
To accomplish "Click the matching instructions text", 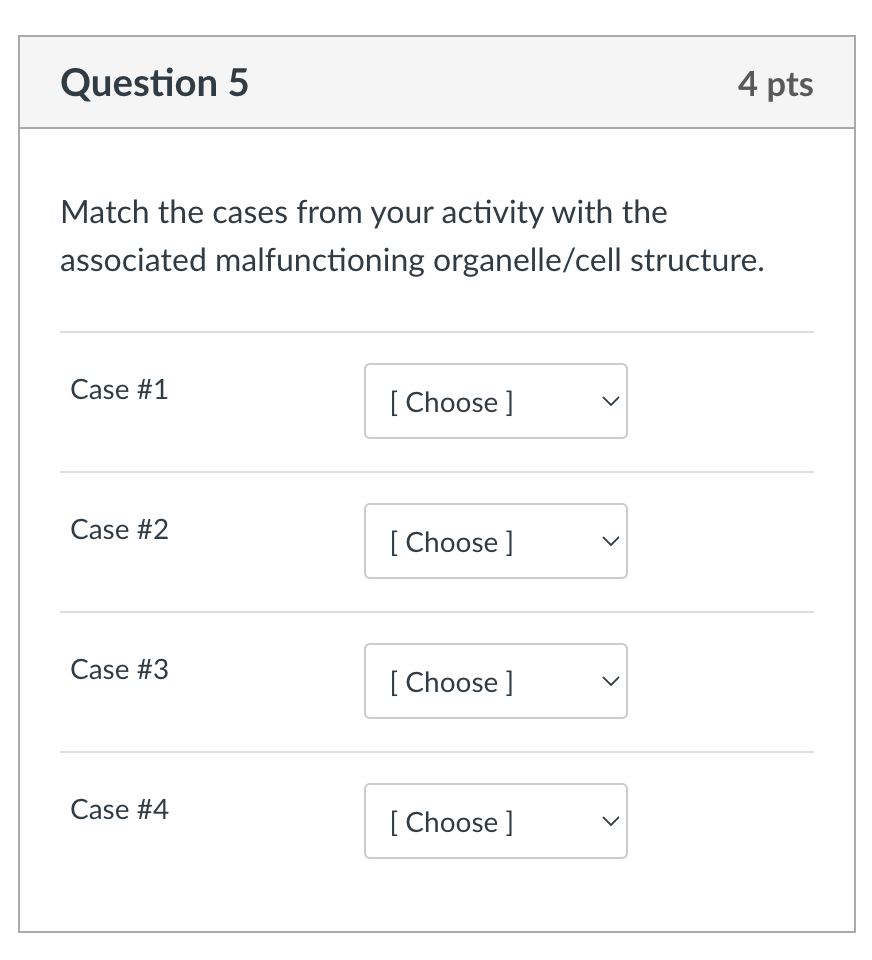I will pos(412,236).
